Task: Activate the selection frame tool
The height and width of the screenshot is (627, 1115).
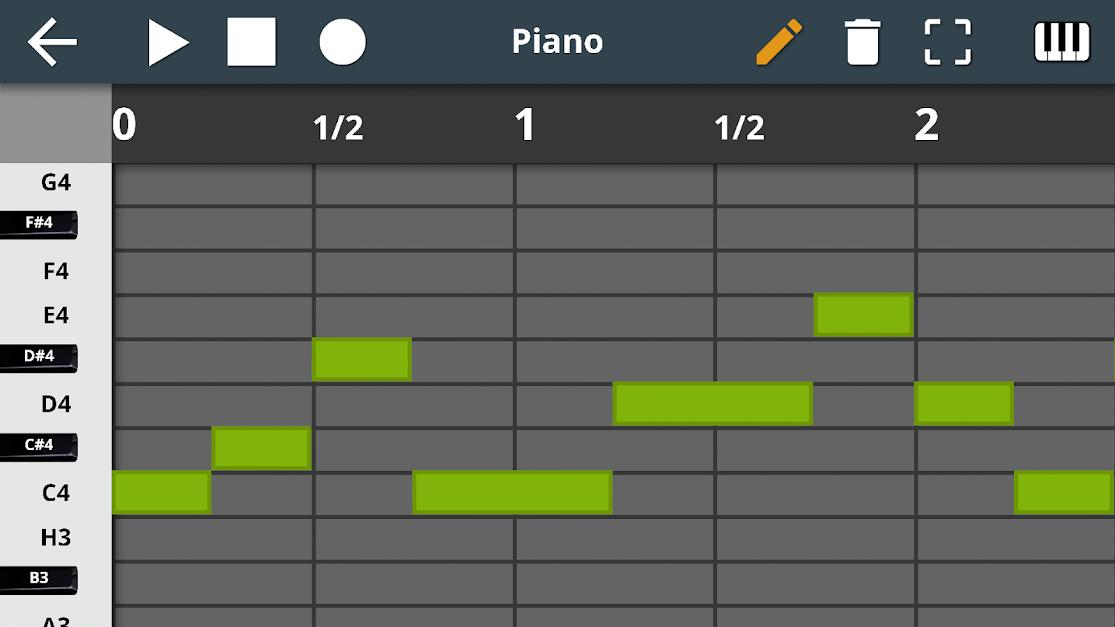Action: [948, 42]
